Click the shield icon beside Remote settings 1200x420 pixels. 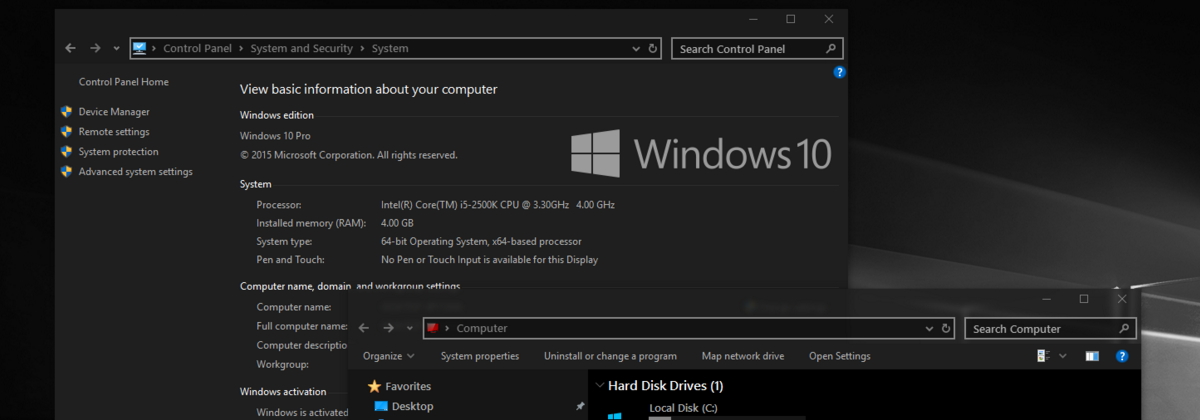(66, 132)
